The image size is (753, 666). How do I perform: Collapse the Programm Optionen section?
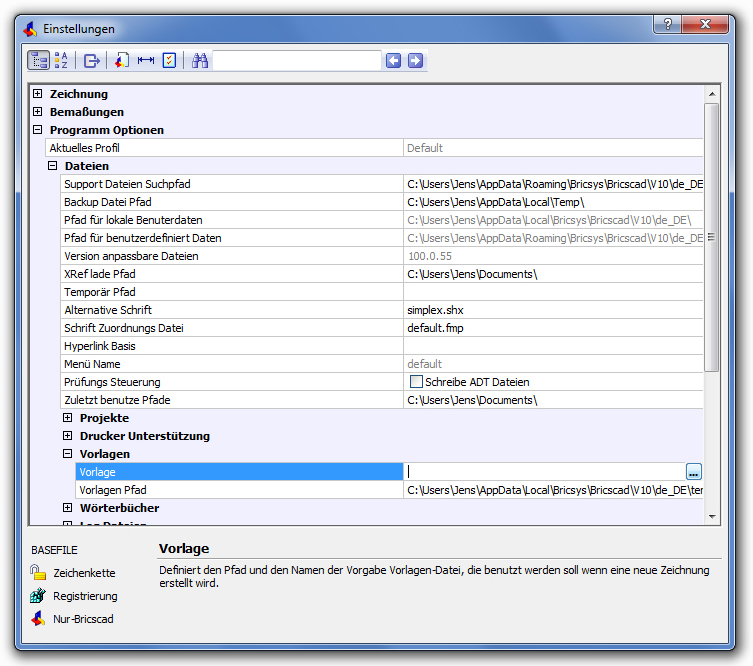point(38,130)
